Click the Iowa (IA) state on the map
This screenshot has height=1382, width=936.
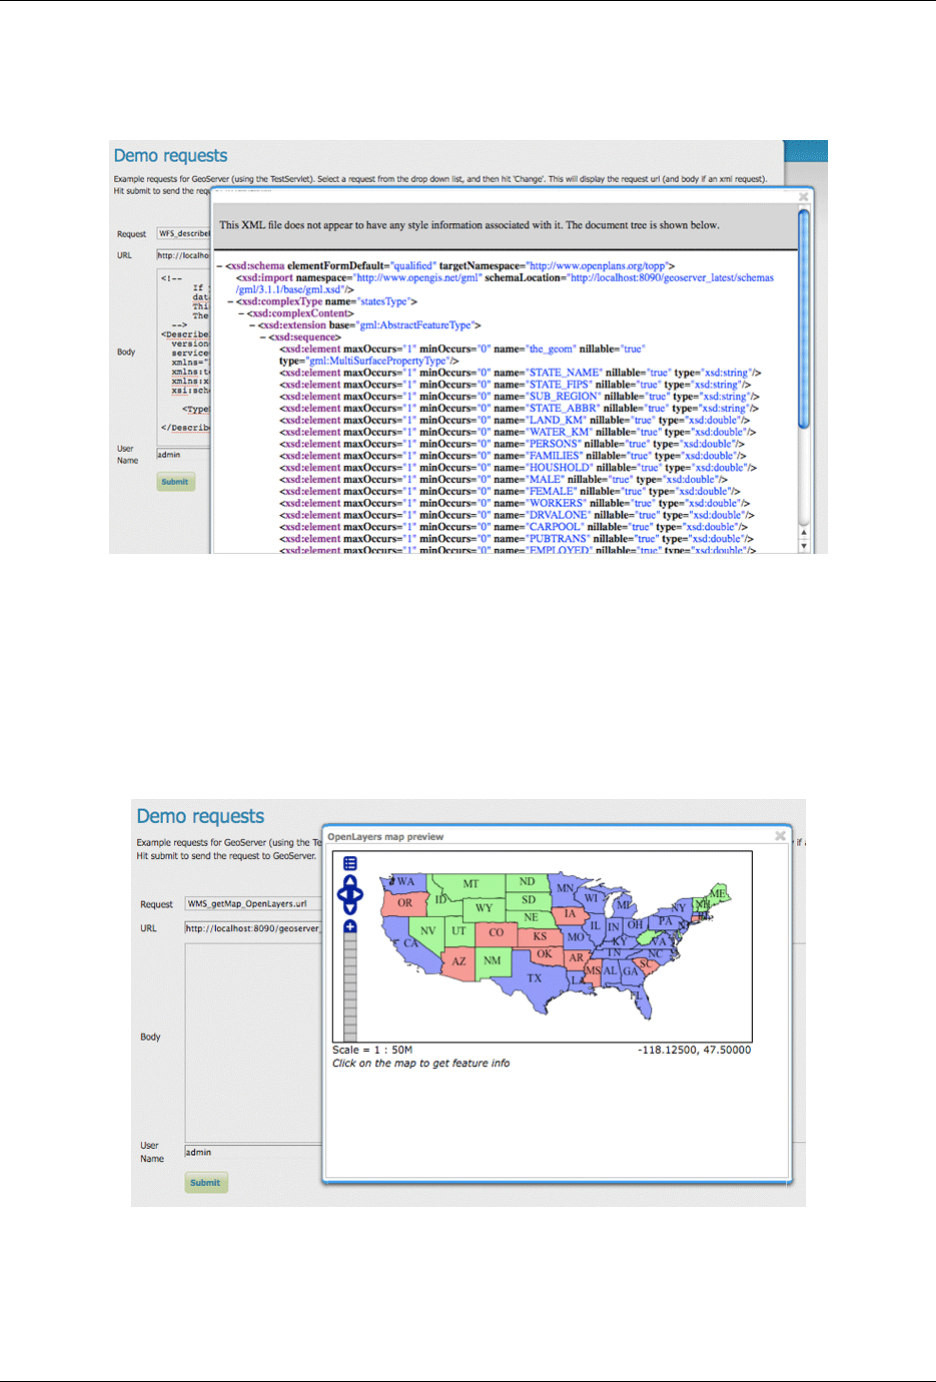(570, 913)
